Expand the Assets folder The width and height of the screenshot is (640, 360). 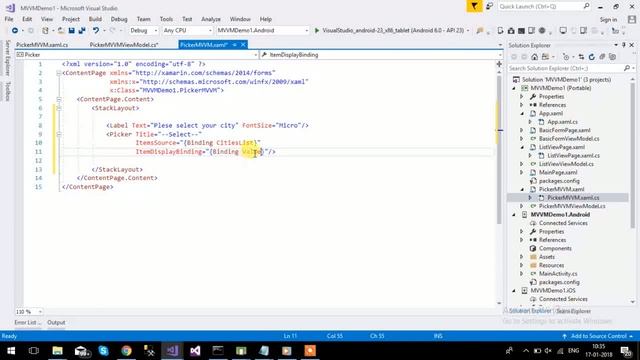pos(522,257)
